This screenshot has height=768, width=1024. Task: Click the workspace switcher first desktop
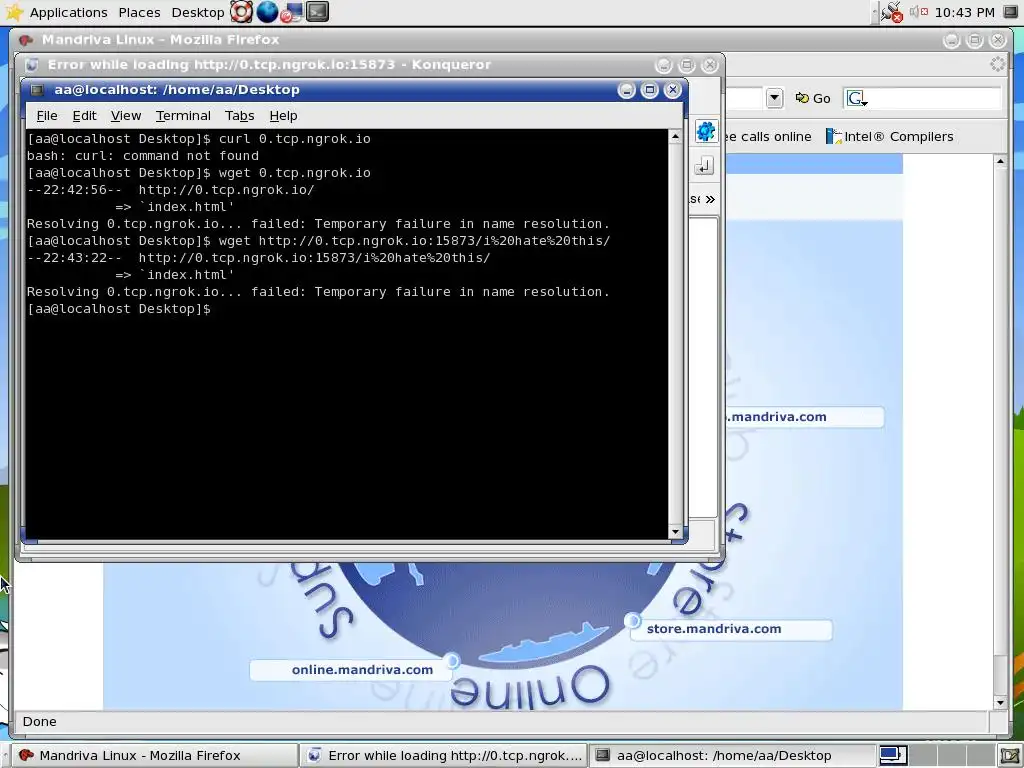pos(891,755)
